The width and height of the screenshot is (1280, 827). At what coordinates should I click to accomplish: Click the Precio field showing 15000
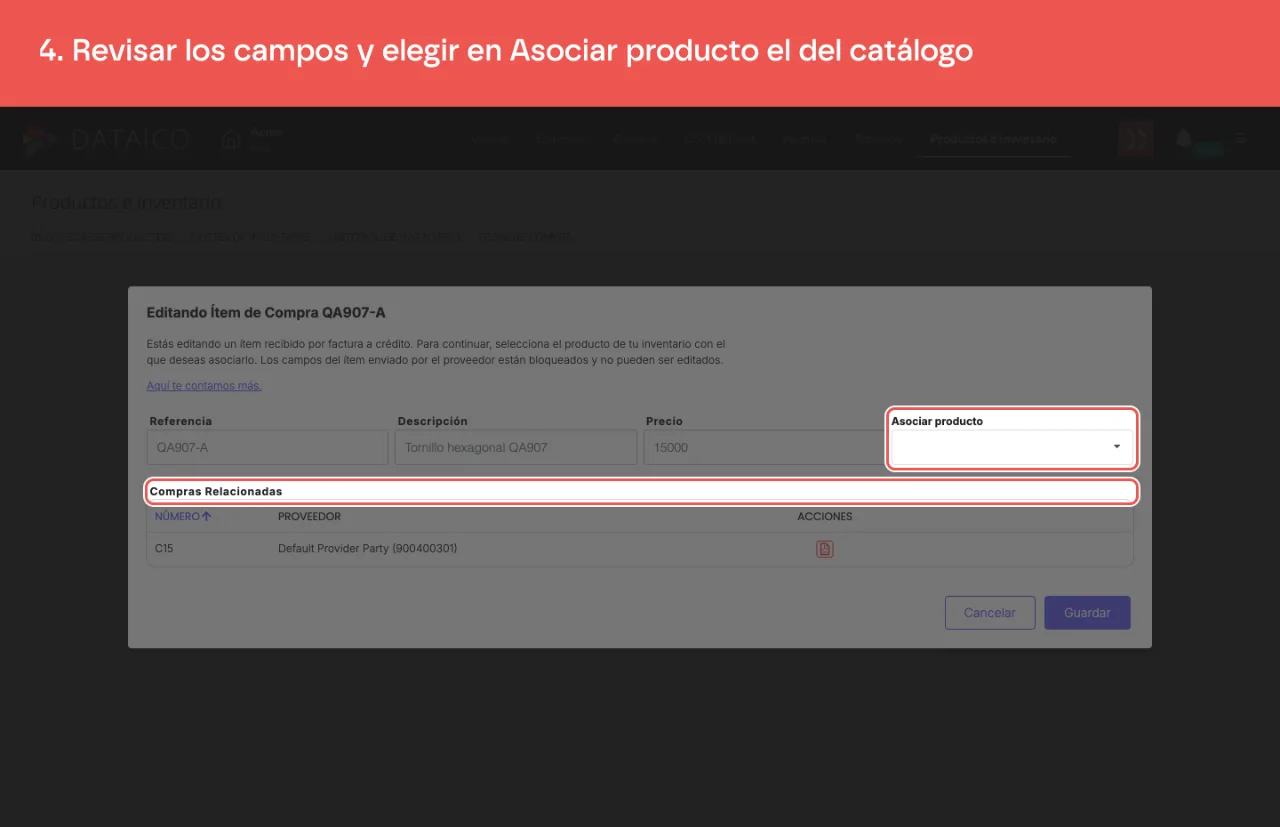coord(765,448)
